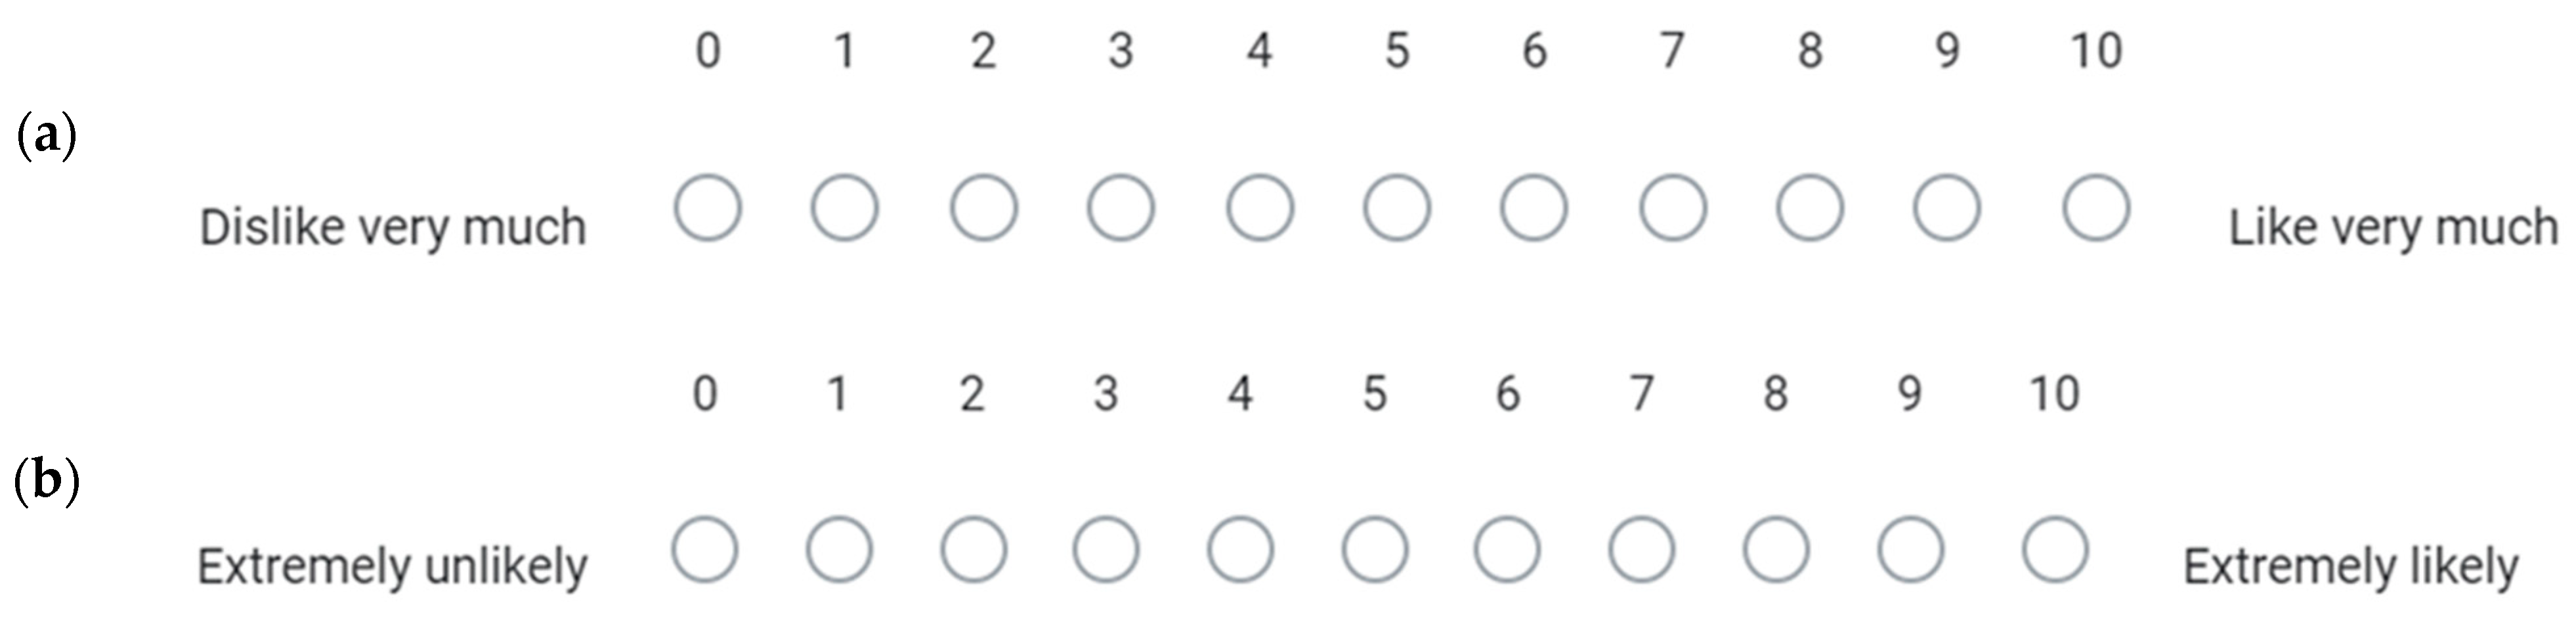Select rating 1 on the liking scale
The image size is (2576, 626).
pyautogui.click(x=845, y=209)
